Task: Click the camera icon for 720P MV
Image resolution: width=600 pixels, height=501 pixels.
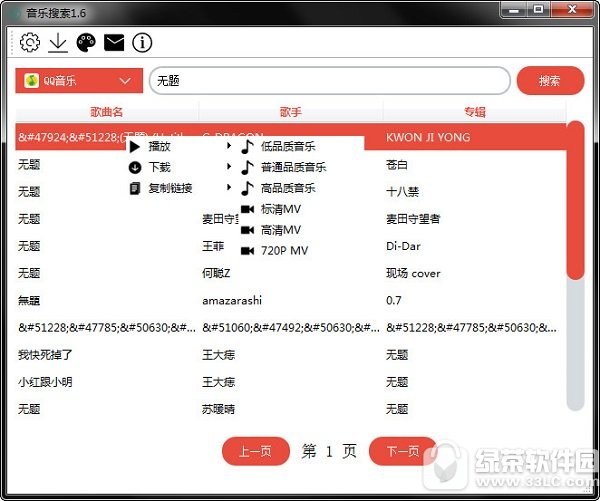Action: (x=247, y=251)
